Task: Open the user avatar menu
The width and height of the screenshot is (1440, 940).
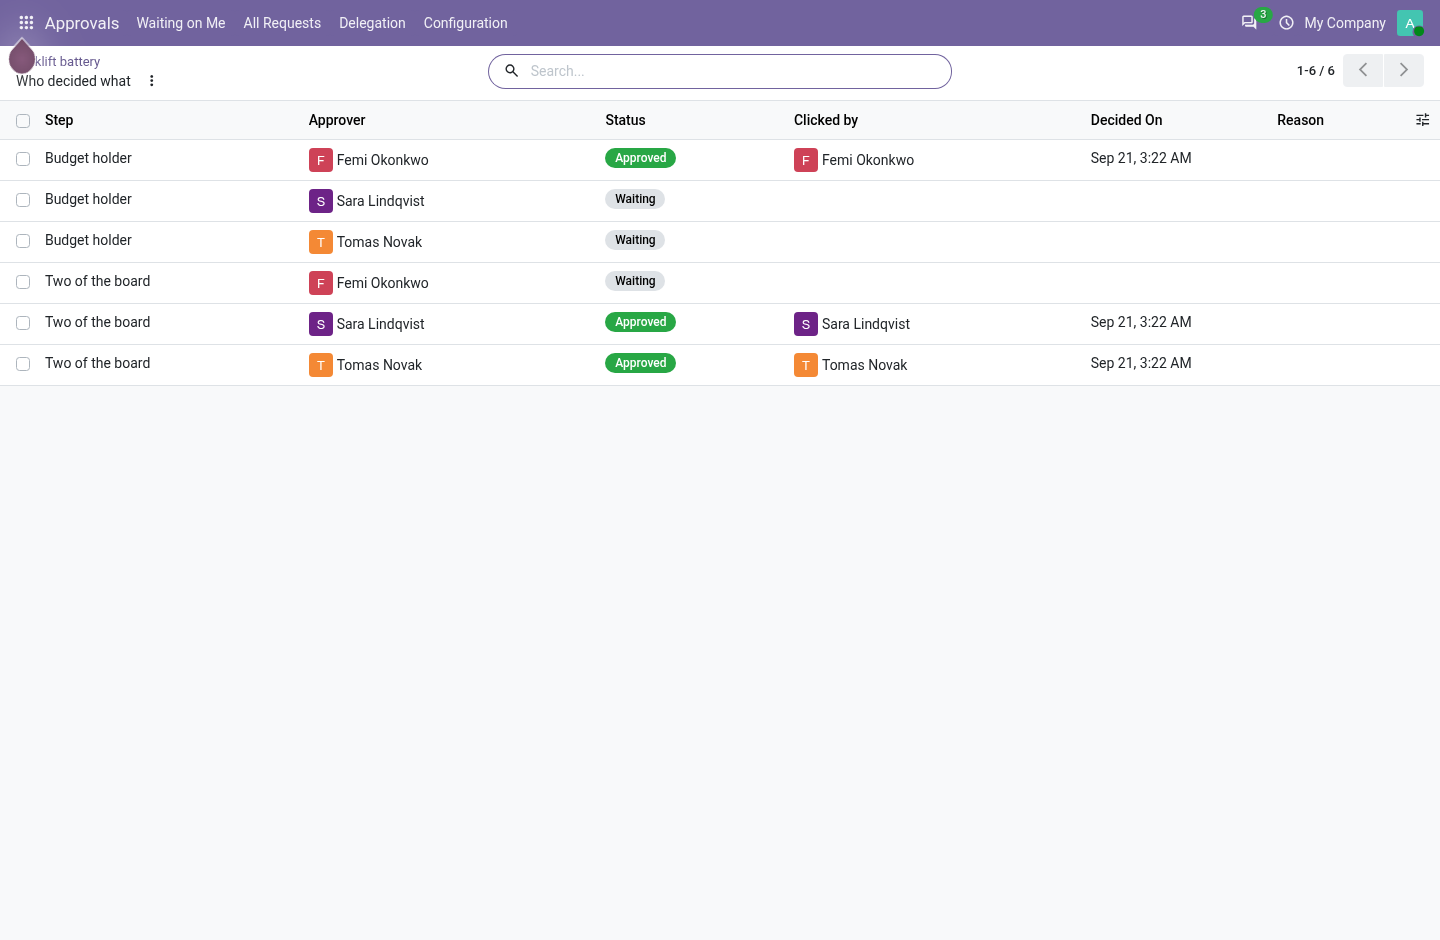Action: 1410,23
